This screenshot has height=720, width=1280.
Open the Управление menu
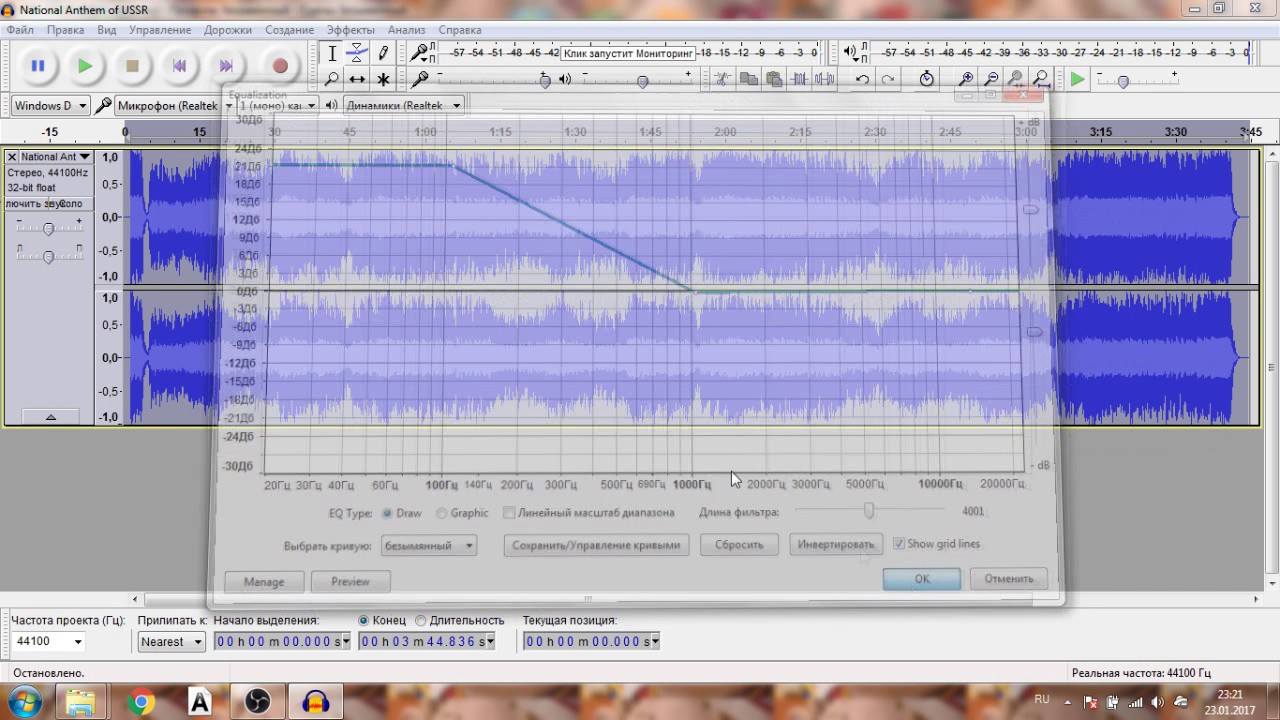160,30
